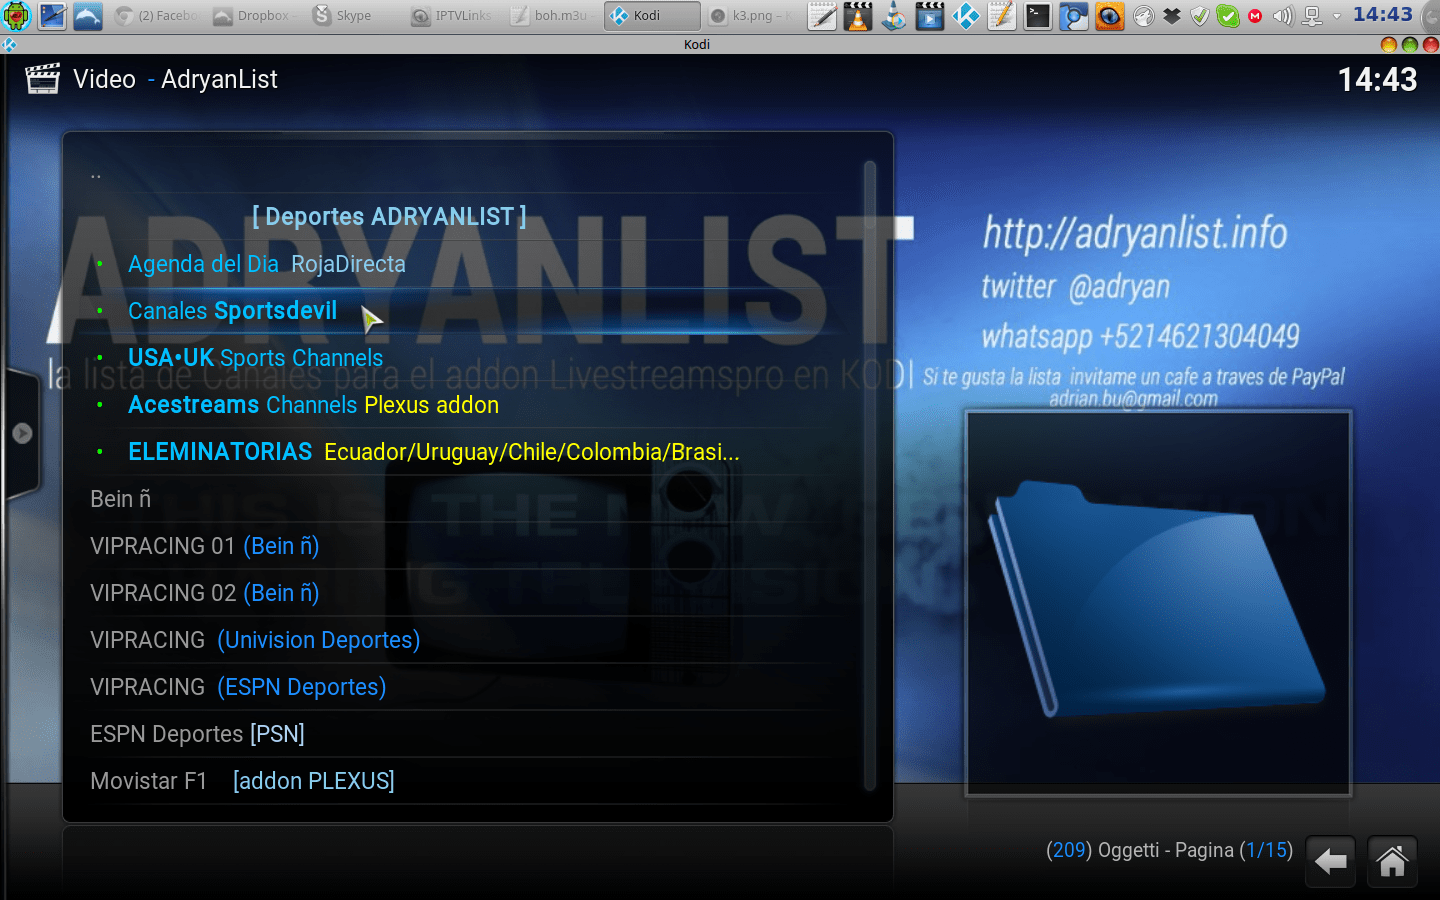1440x900 pixels.
Task: Click the volume speaker tray icon
Action: click(1283, 16)
